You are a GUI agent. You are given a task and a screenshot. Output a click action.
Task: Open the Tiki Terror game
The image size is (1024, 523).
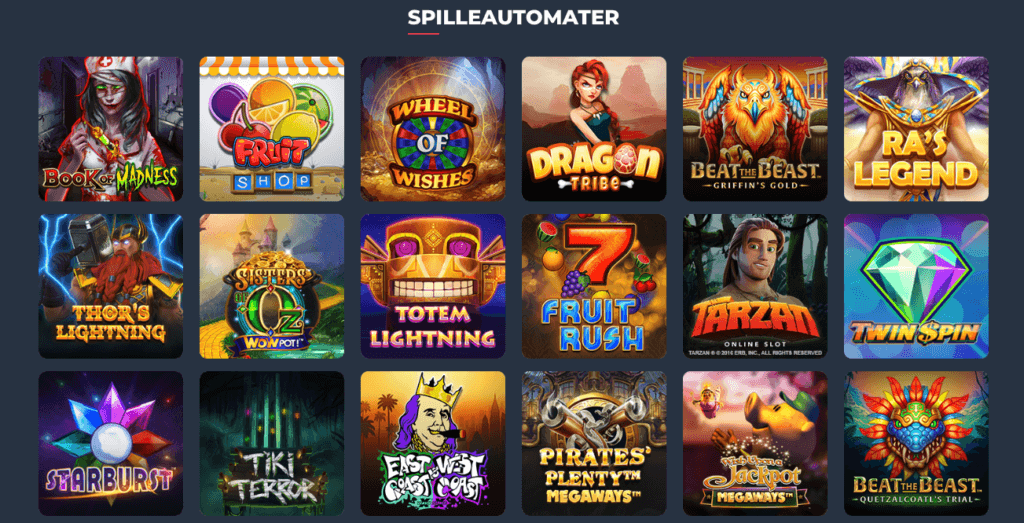tap(272, 443)
